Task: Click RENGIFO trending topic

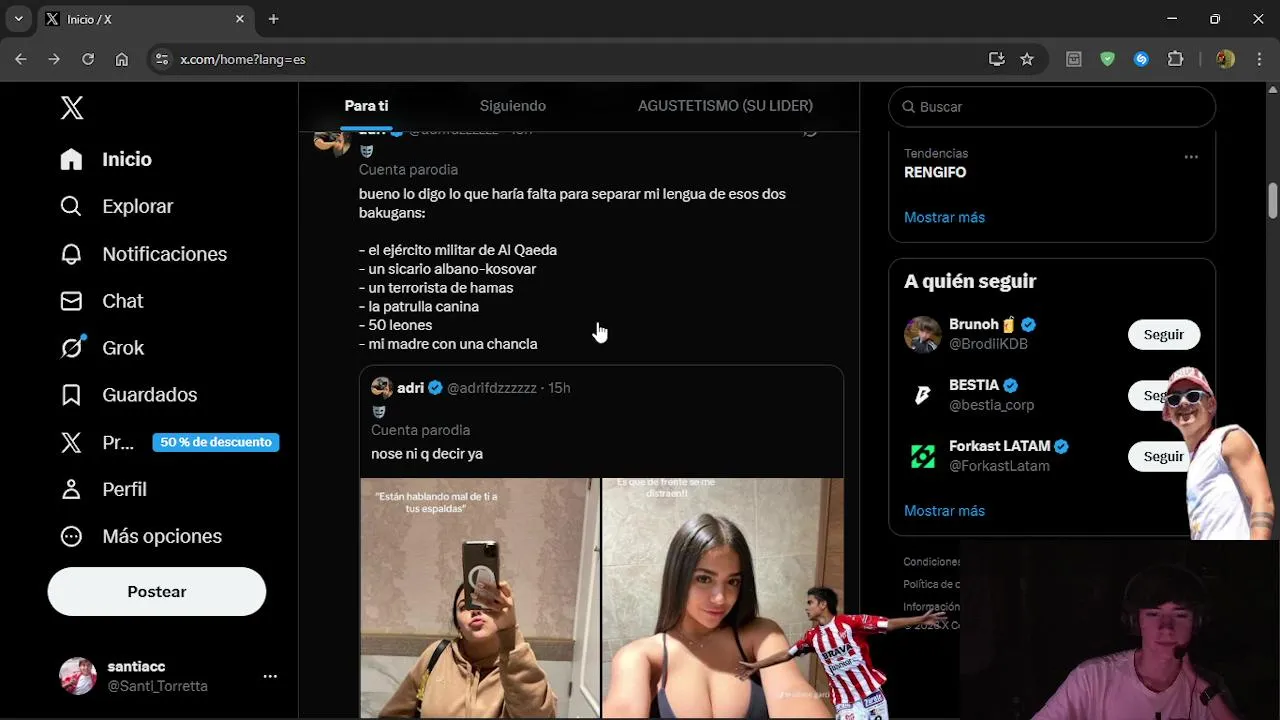Action: click(x=935, y=172)
